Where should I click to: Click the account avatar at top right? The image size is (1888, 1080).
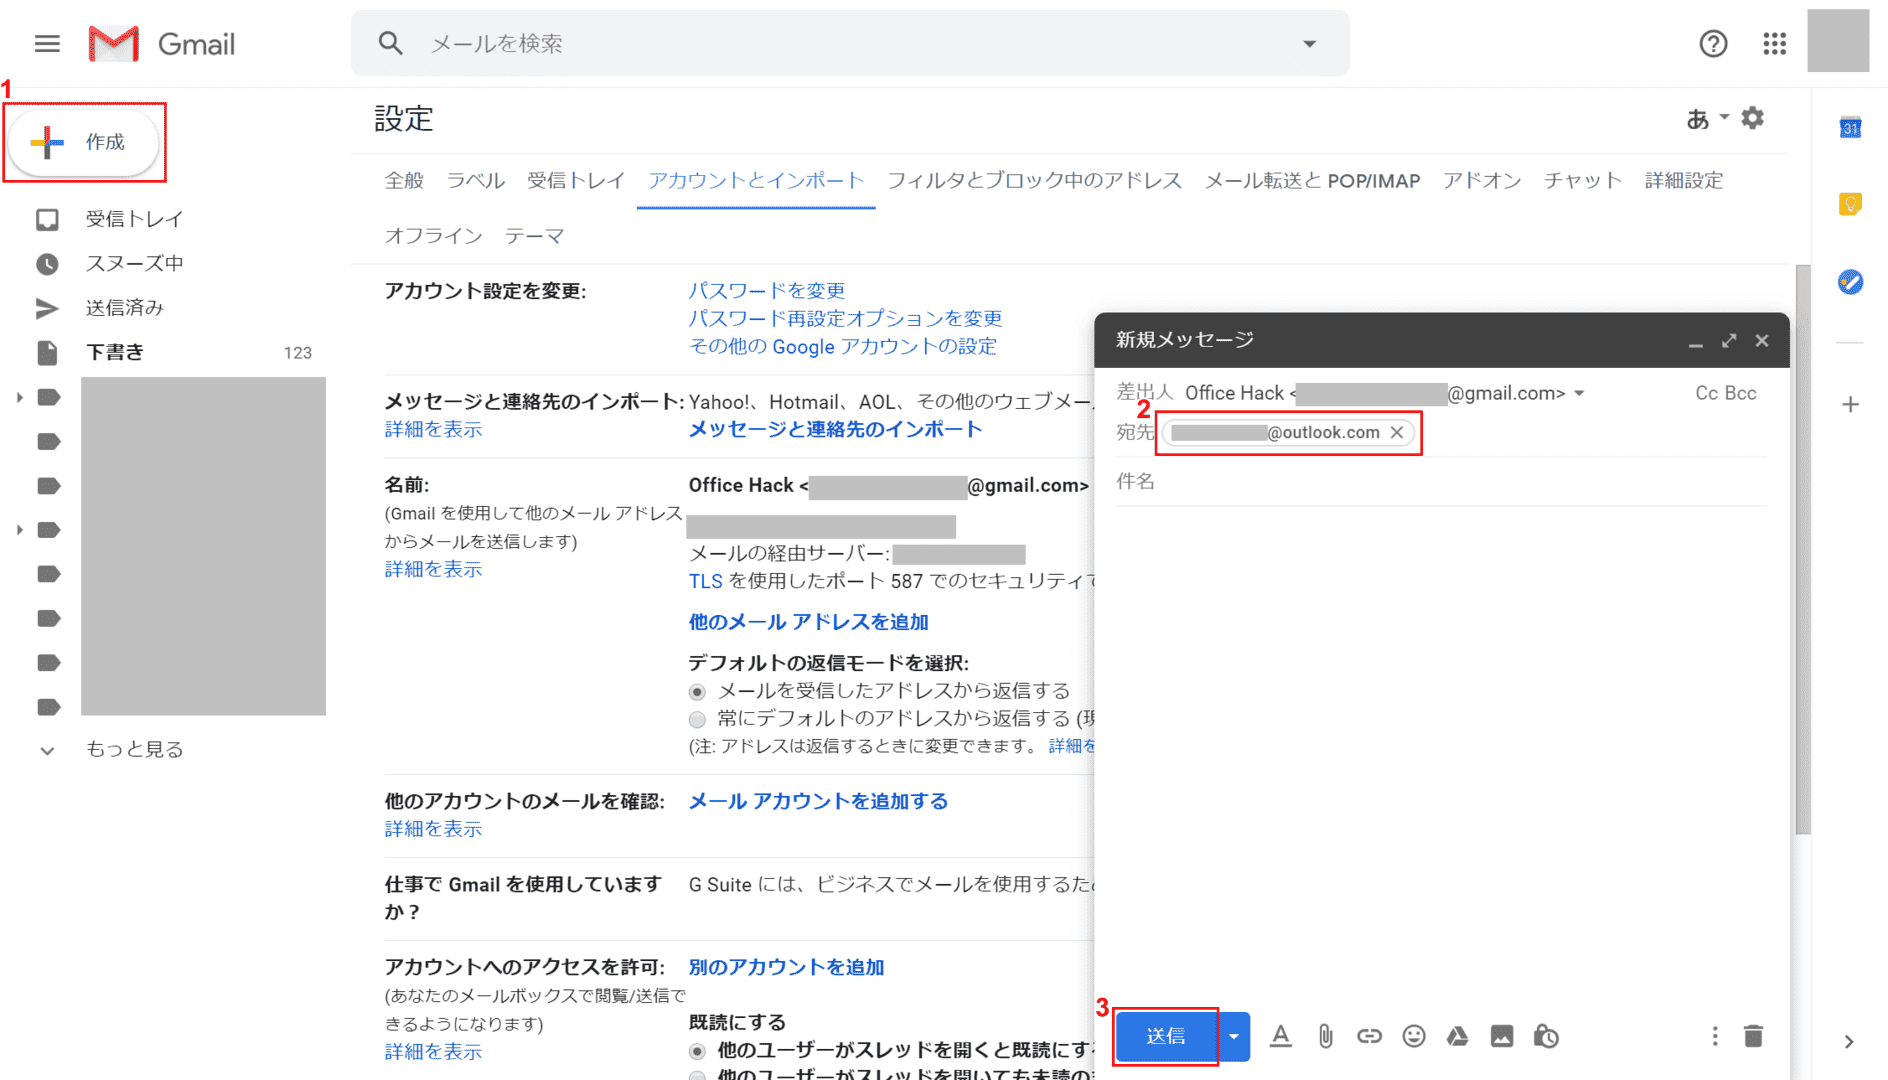[1838, 41]
